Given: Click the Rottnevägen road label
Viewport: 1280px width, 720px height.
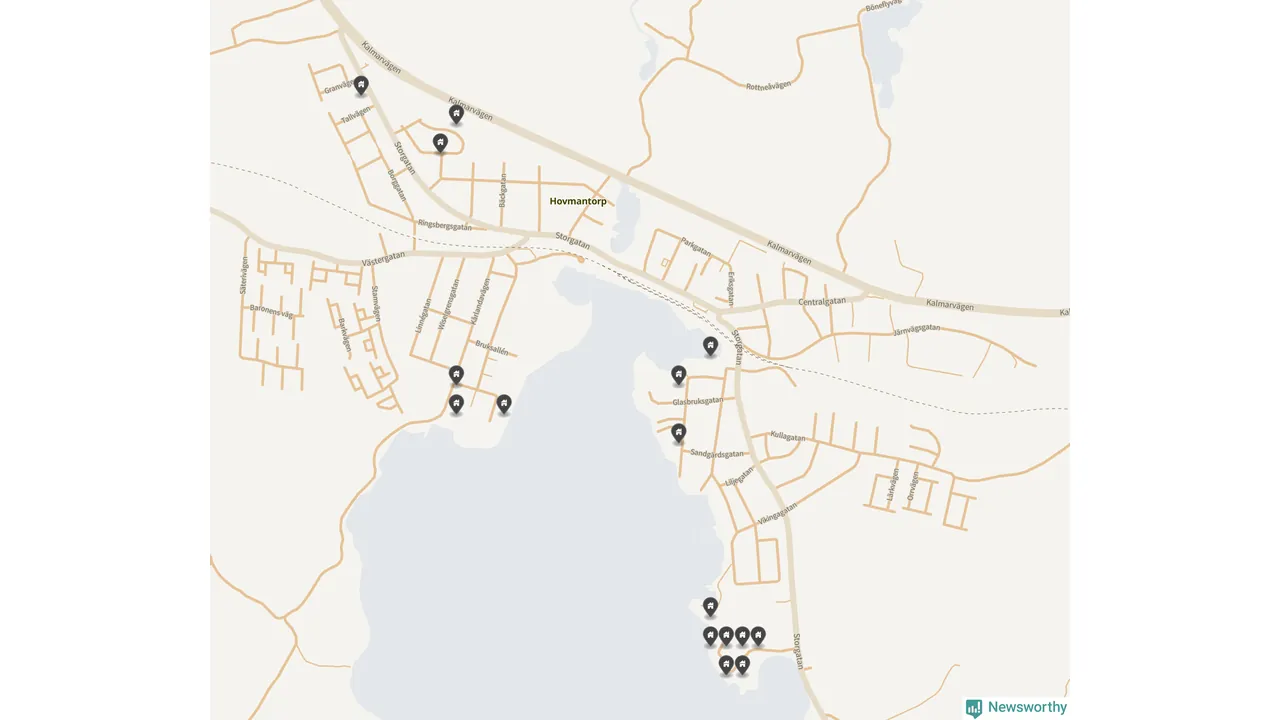Looking at the screenshot, I should click(768, 85).
